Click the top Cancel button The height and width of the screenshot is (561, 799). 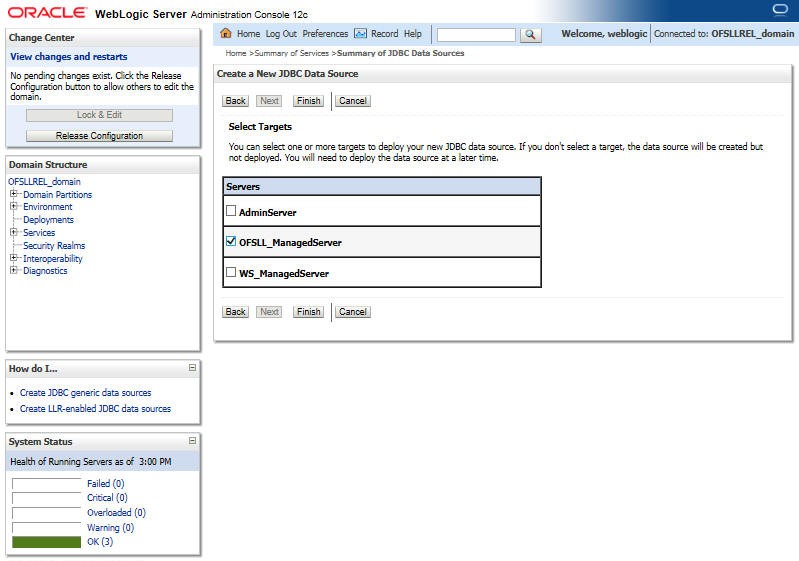click(353, 101)
